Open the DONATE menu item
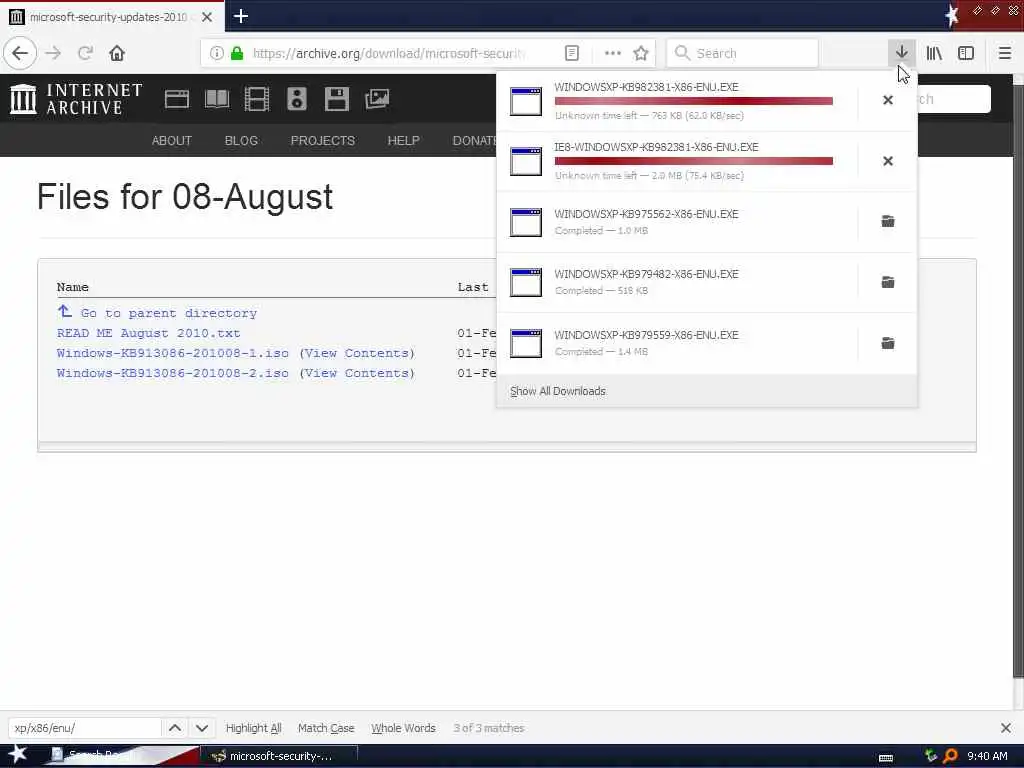This screenshot has width=1024, height=768. point(475,140)
